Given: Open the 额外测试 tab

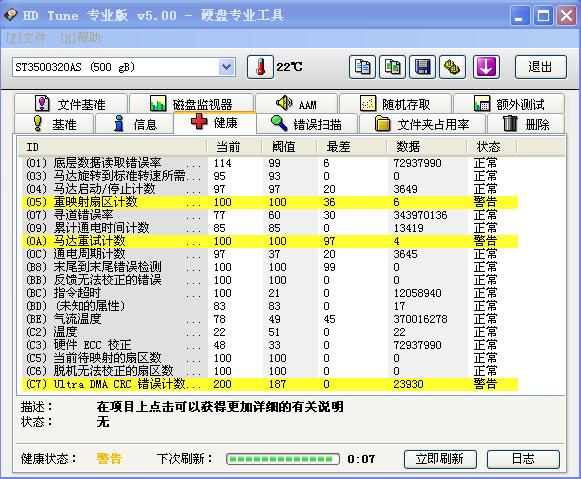Looking at the screenshot, I should (509, 104).
